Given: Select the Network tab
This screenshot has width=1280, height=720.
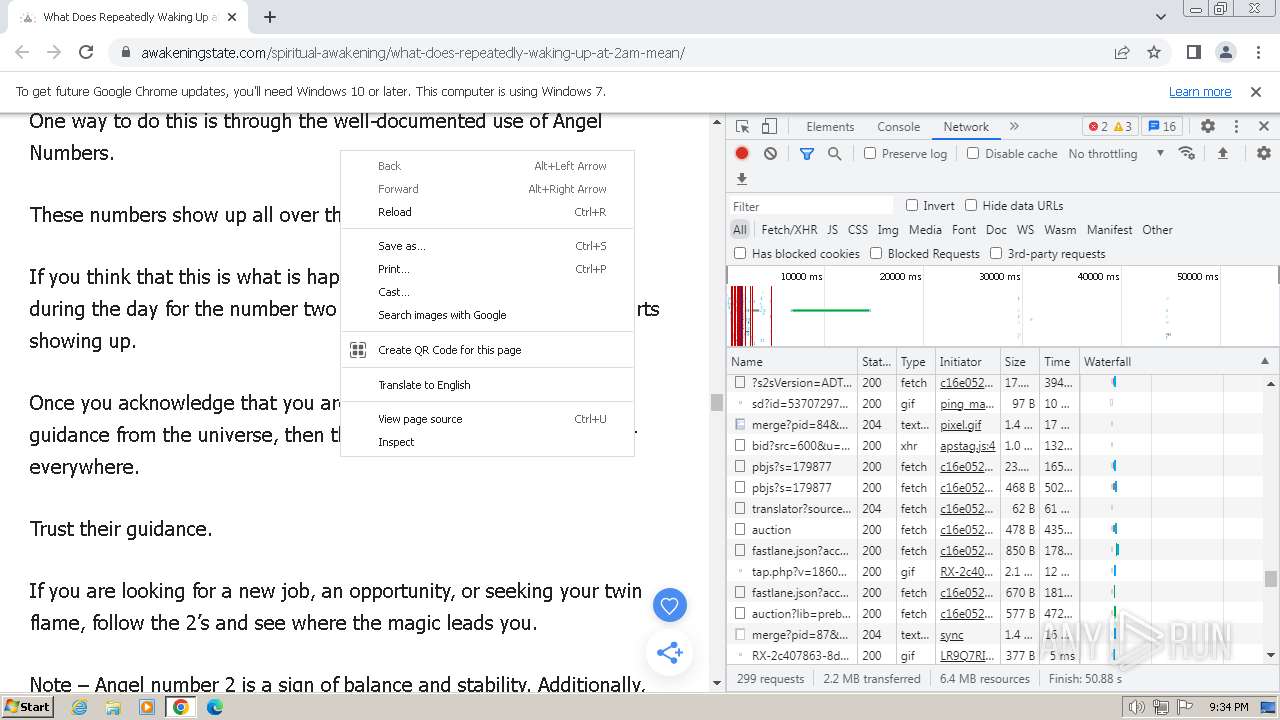Looking at the screenshot, I should (x=966, y=127).
